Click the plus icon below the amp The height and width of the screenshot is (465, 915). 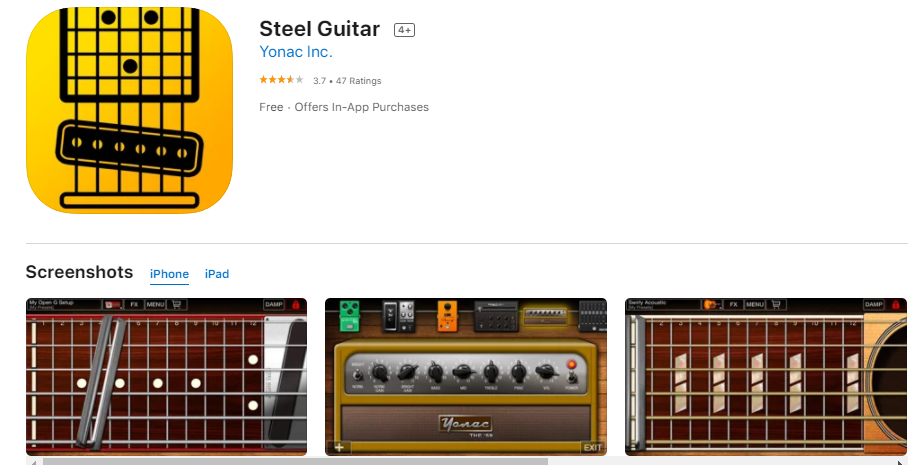pyautogui.click(x=339, y=447)
